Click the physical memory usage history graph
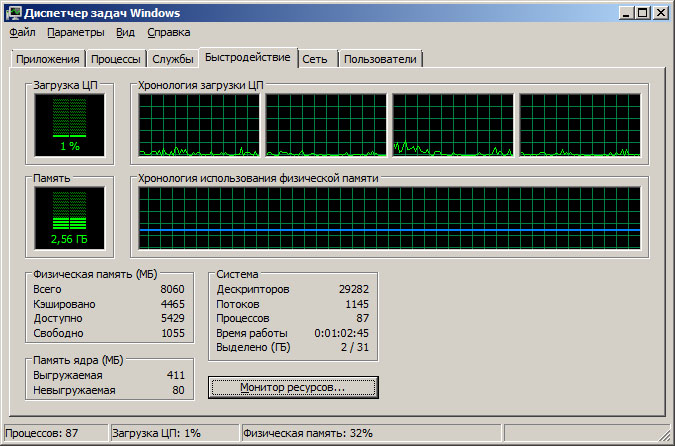The image size is (675, 446). pyautogui.click(x=390, y=218)
